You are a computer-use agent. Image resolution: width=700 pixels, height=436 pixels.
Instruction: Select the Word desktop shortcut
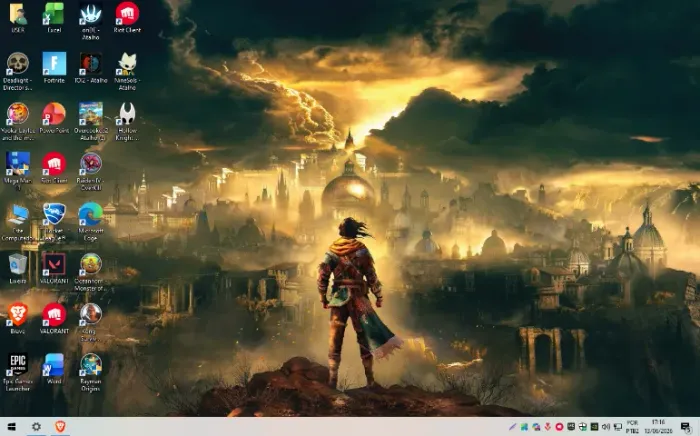pyautogui.click(x=54, y=369)
